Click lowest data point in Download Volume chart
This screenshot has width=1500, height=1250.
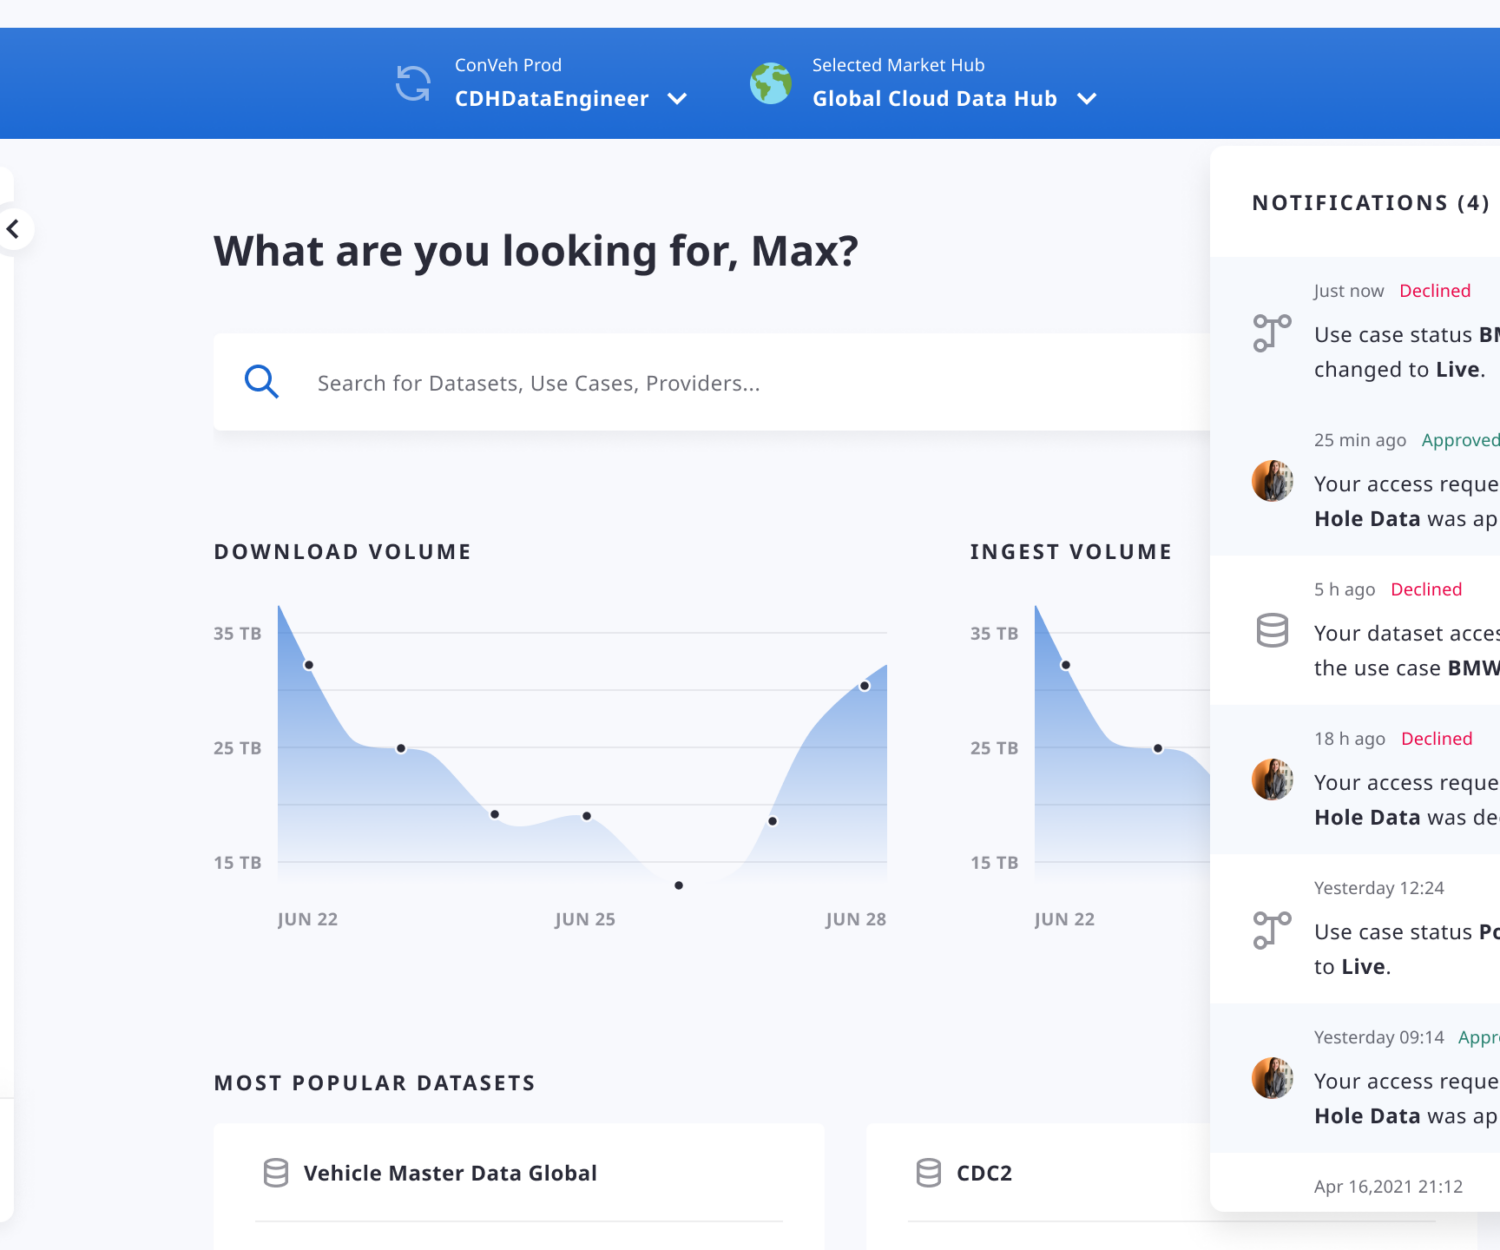[x=679, y=886]
